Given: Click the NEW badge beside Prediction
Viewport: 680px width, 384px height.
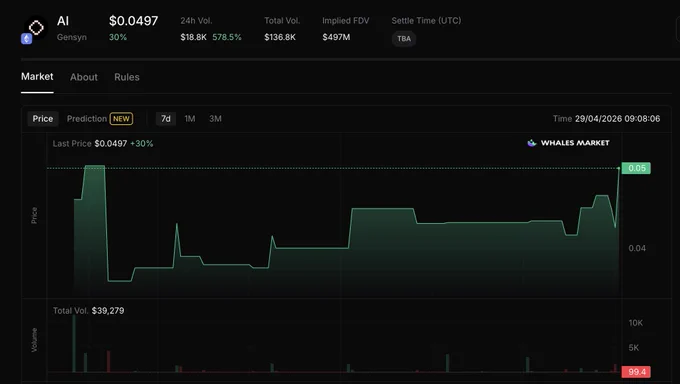Looking at the screenshot, I should coord(121,118).
